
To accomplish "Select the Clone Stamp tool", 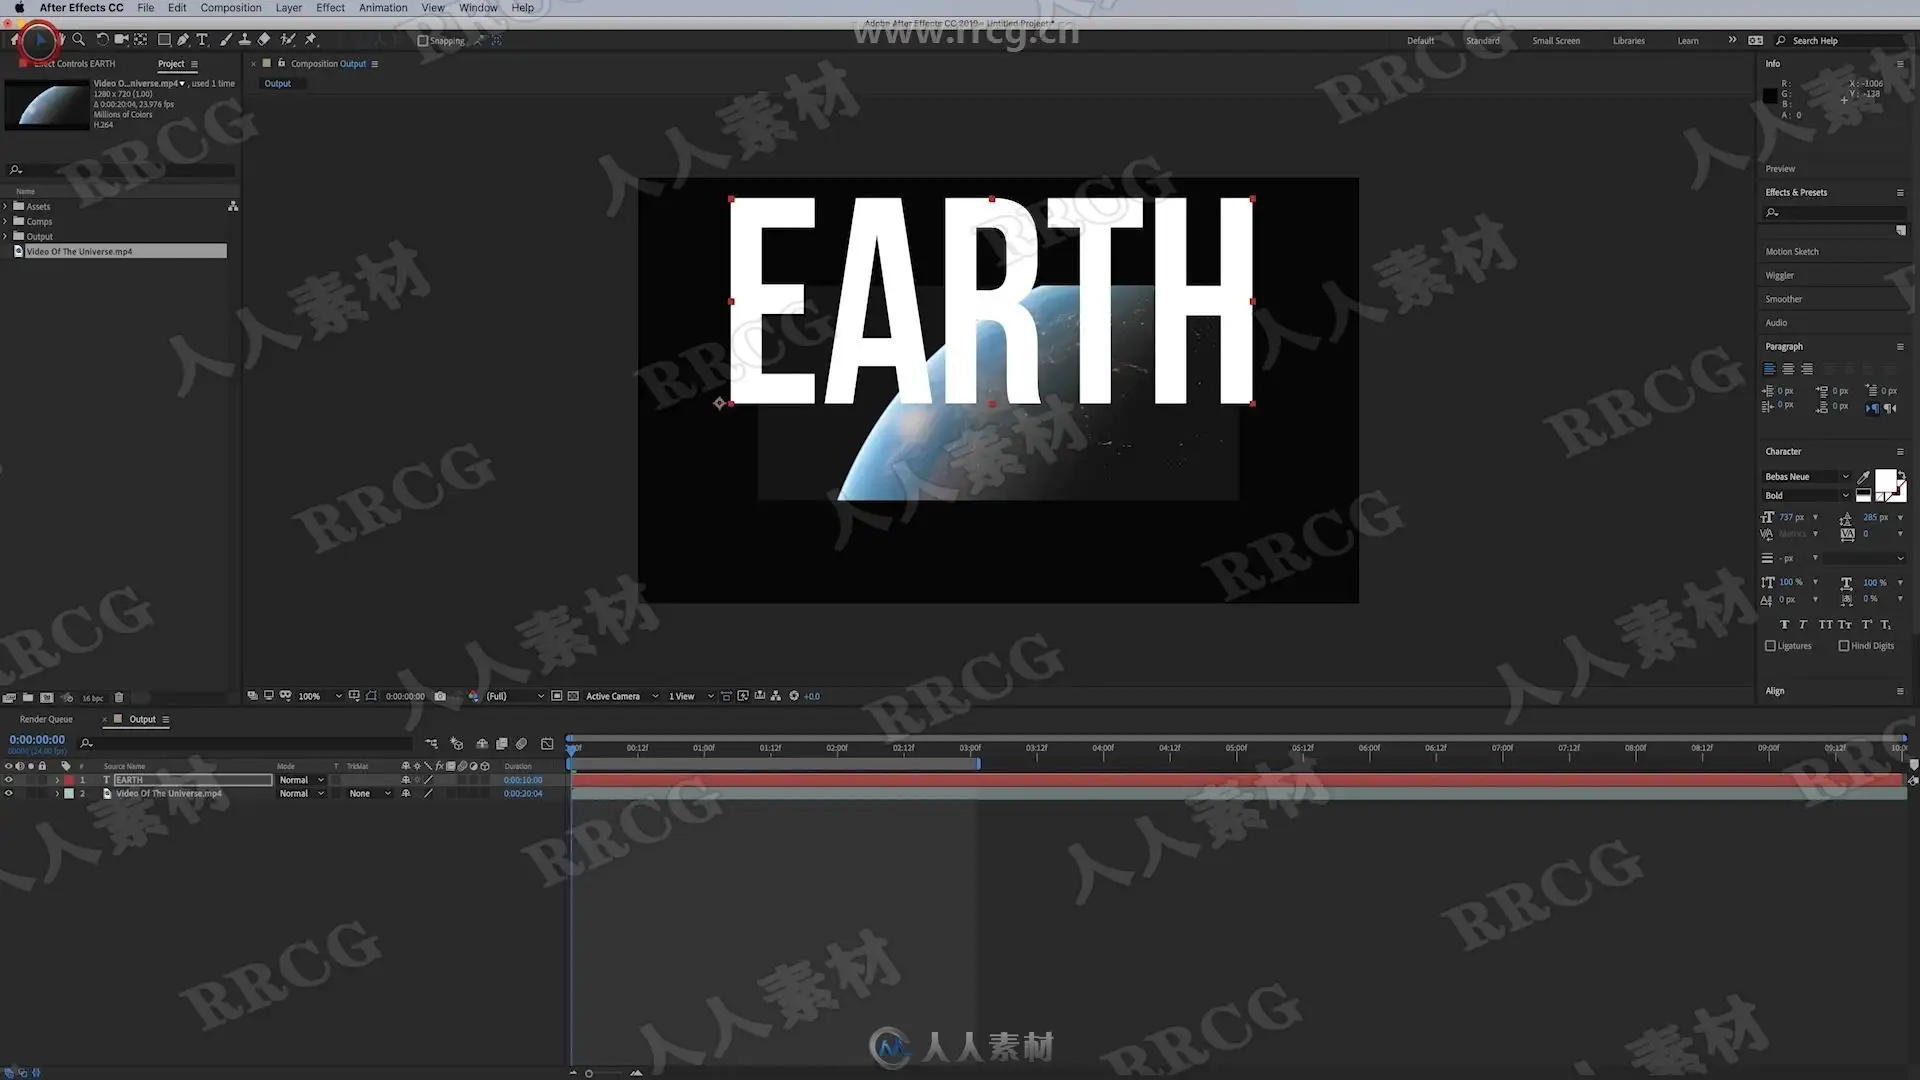I will [x=244, y=40].
